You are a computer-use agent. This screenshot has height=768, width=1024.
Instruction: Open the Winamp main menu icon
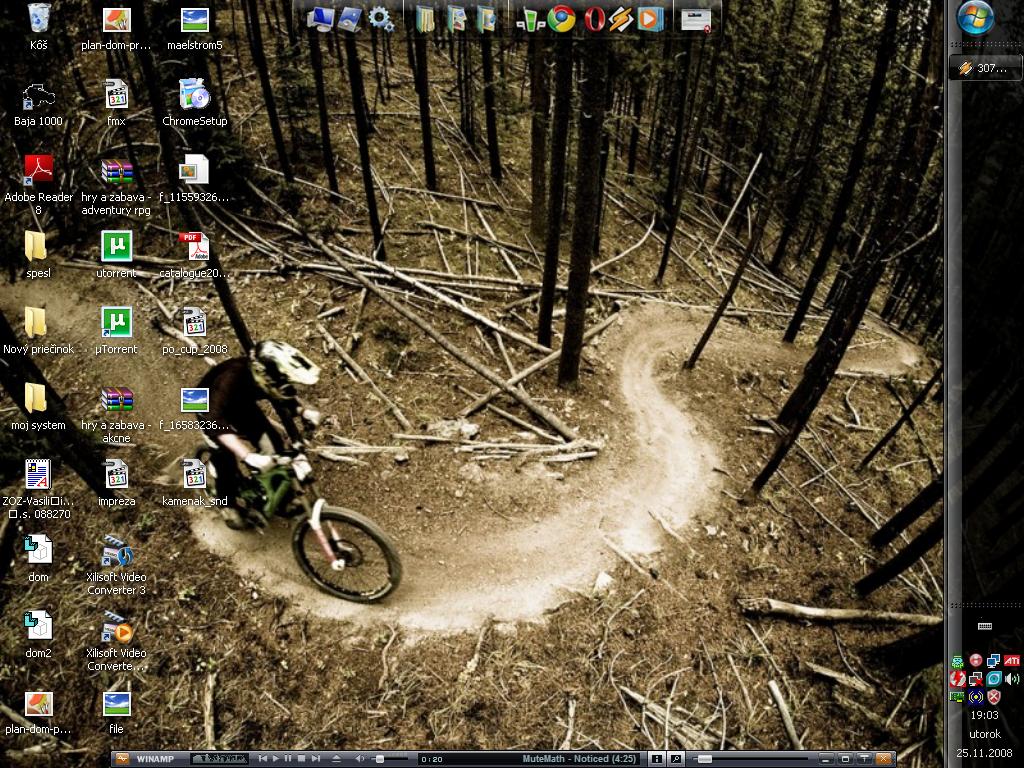pos(122,759)
